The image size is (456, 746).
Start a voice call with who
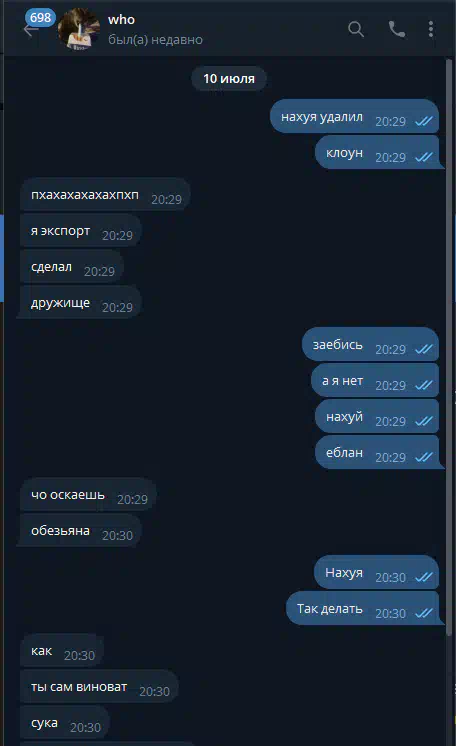[x=397, y=29]
